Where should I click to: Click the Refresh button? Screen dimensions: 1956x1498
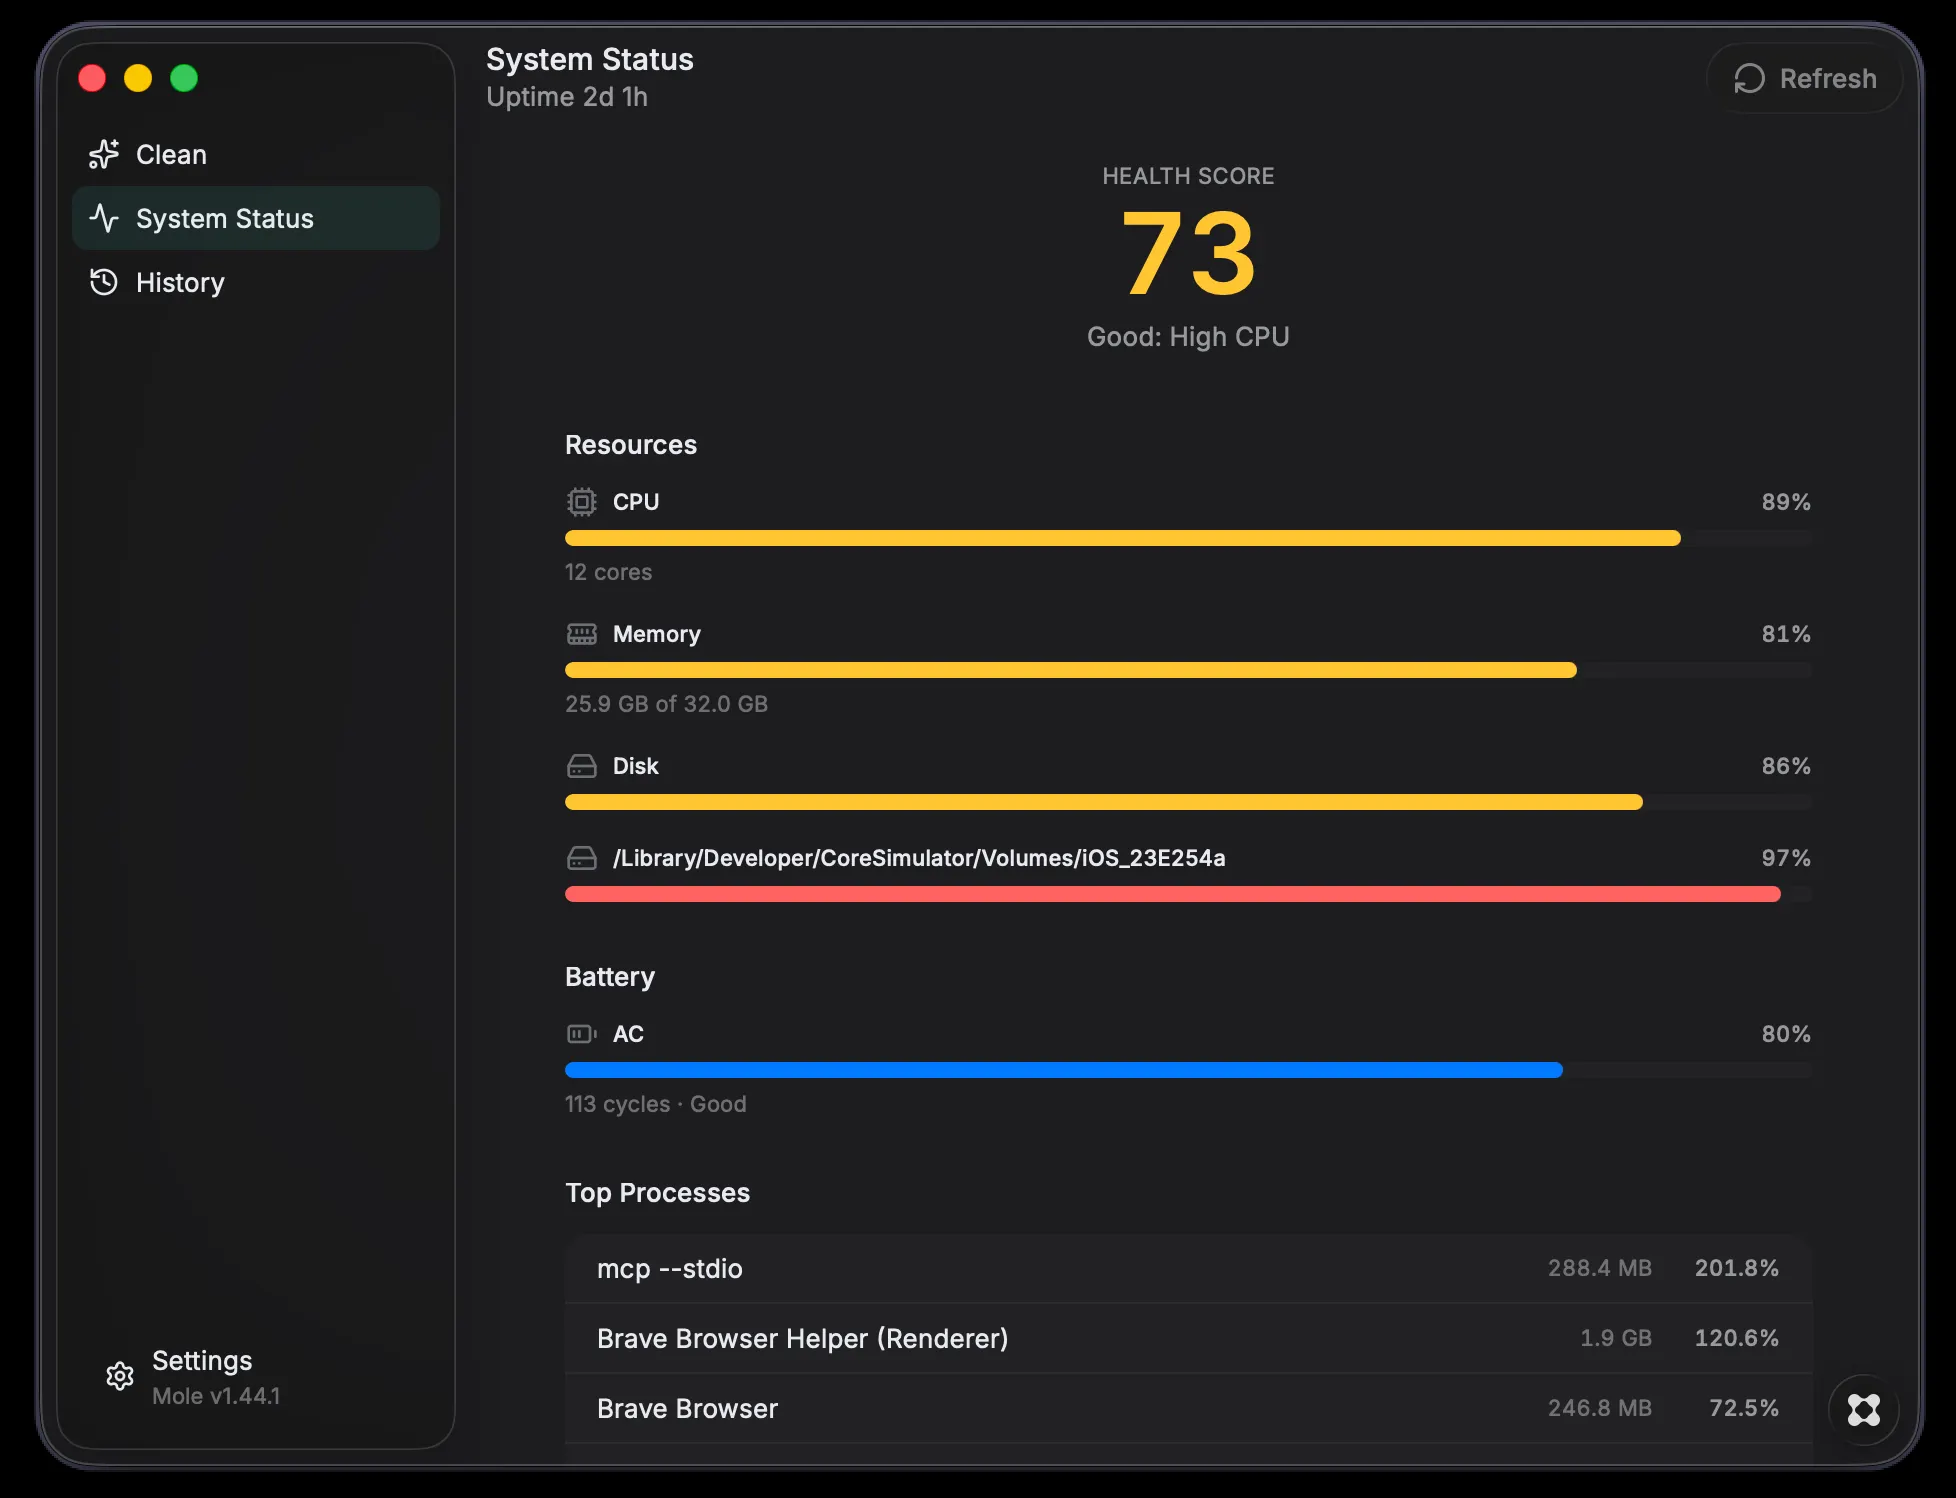1805,78
